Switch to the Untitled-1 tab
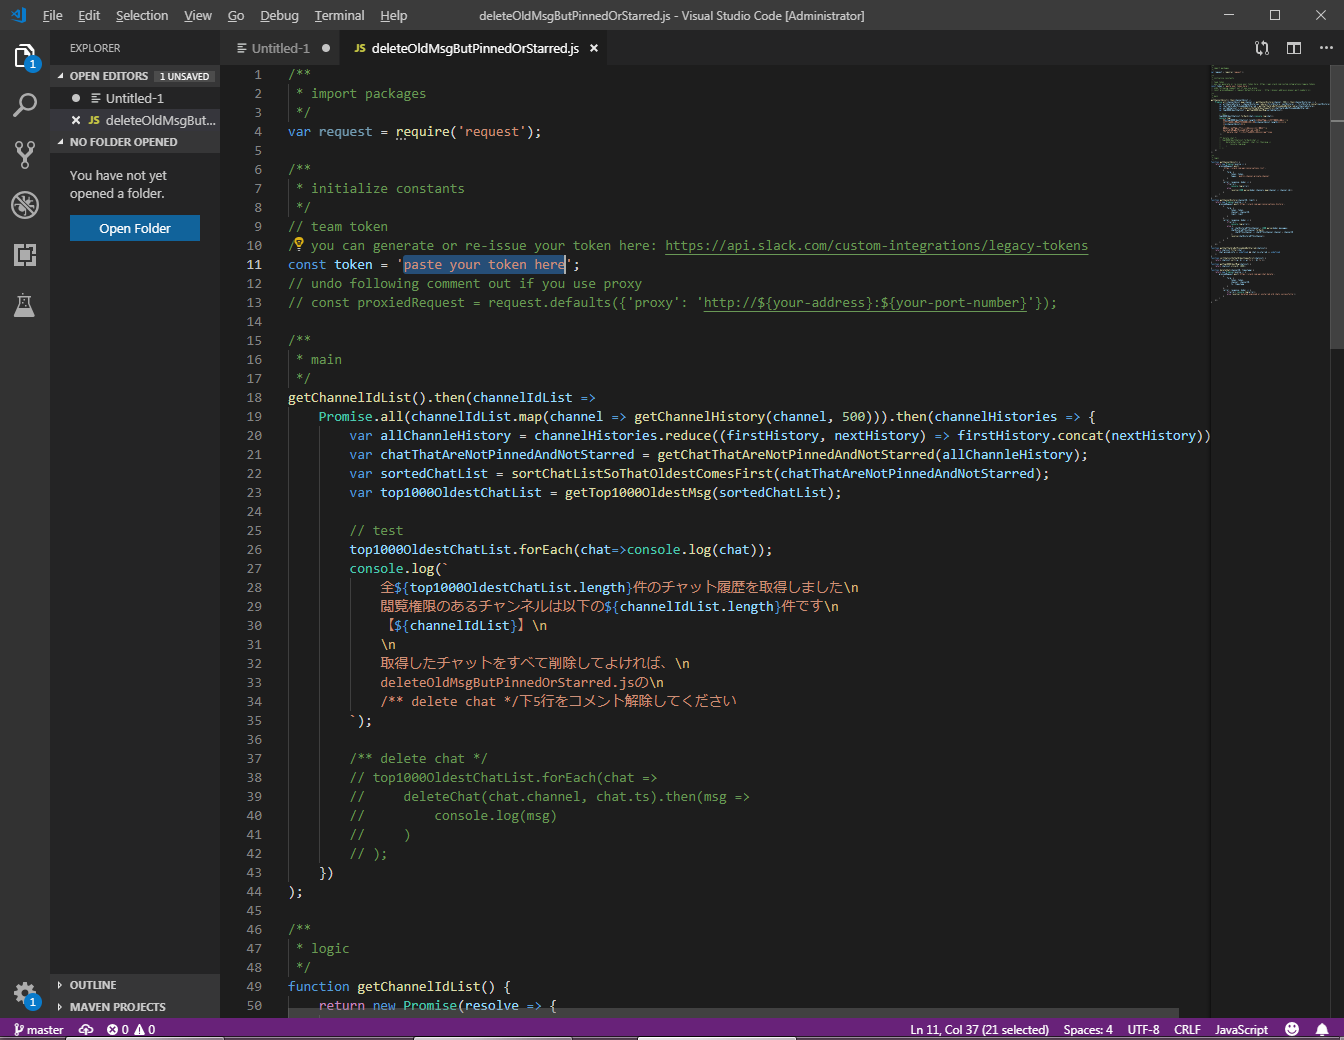This screenshot has height=1040, width=1344. click(x=280, y=48)
